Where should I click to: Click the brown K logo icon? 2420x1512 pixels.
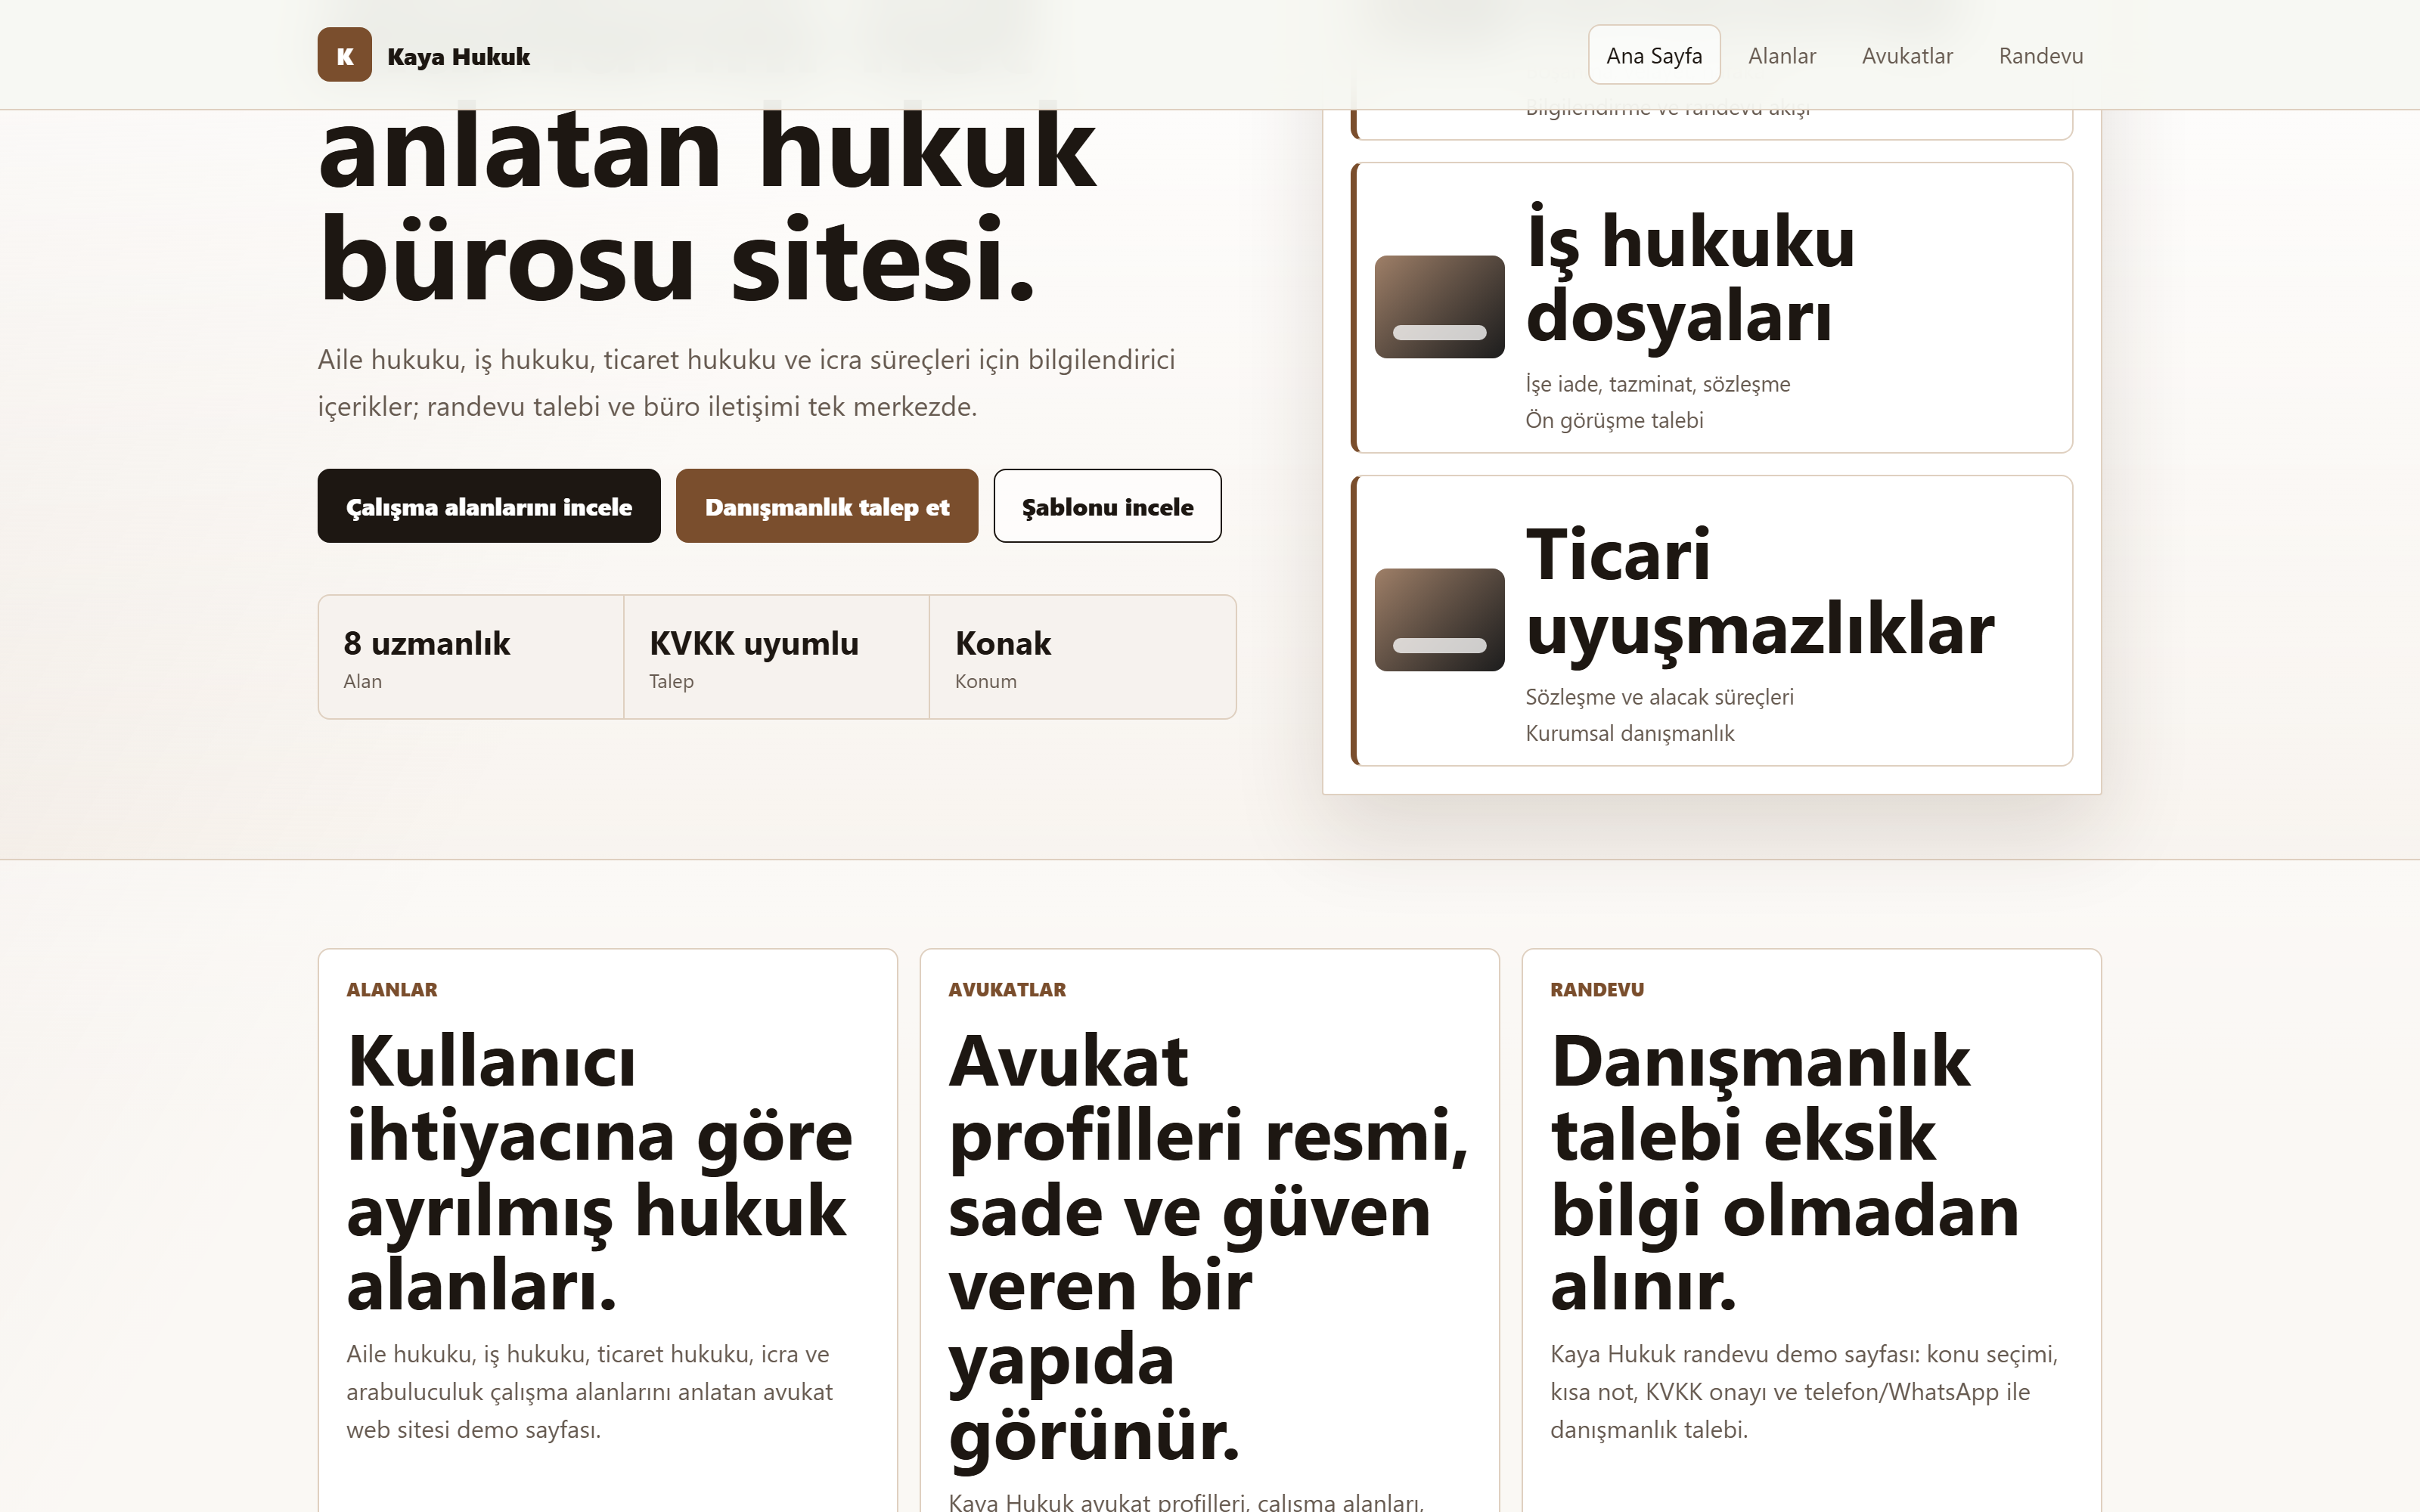click(344, 55)
